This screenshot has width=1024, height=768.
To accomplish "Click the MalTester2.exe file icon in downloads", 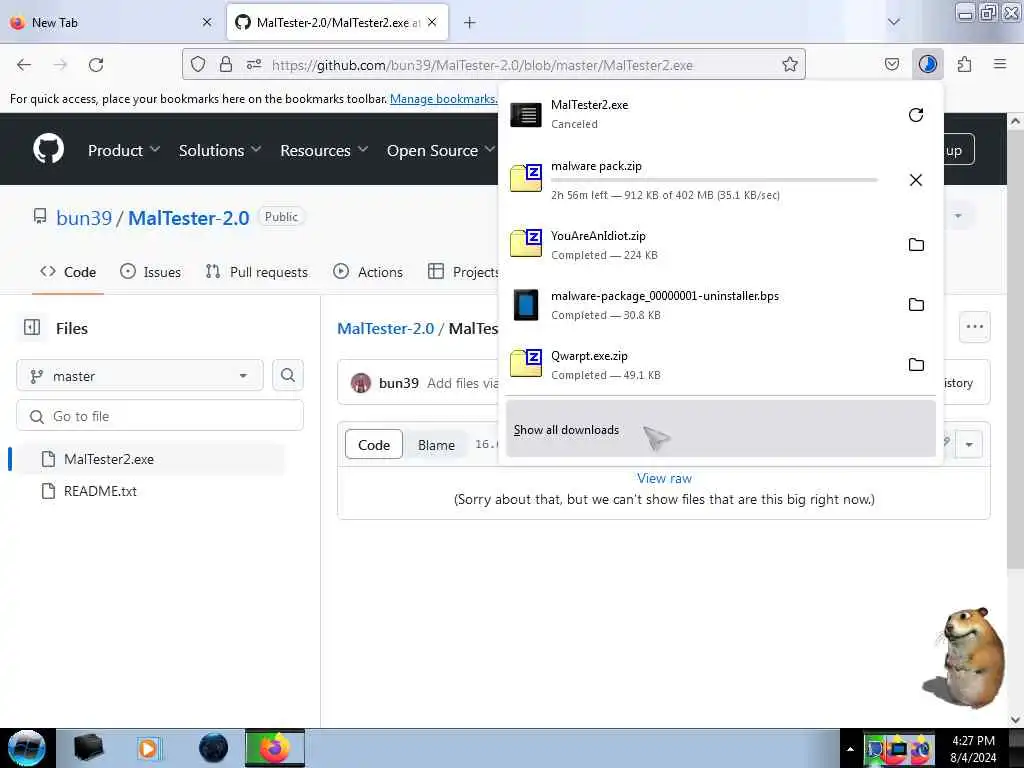I will tap(526, 115).
